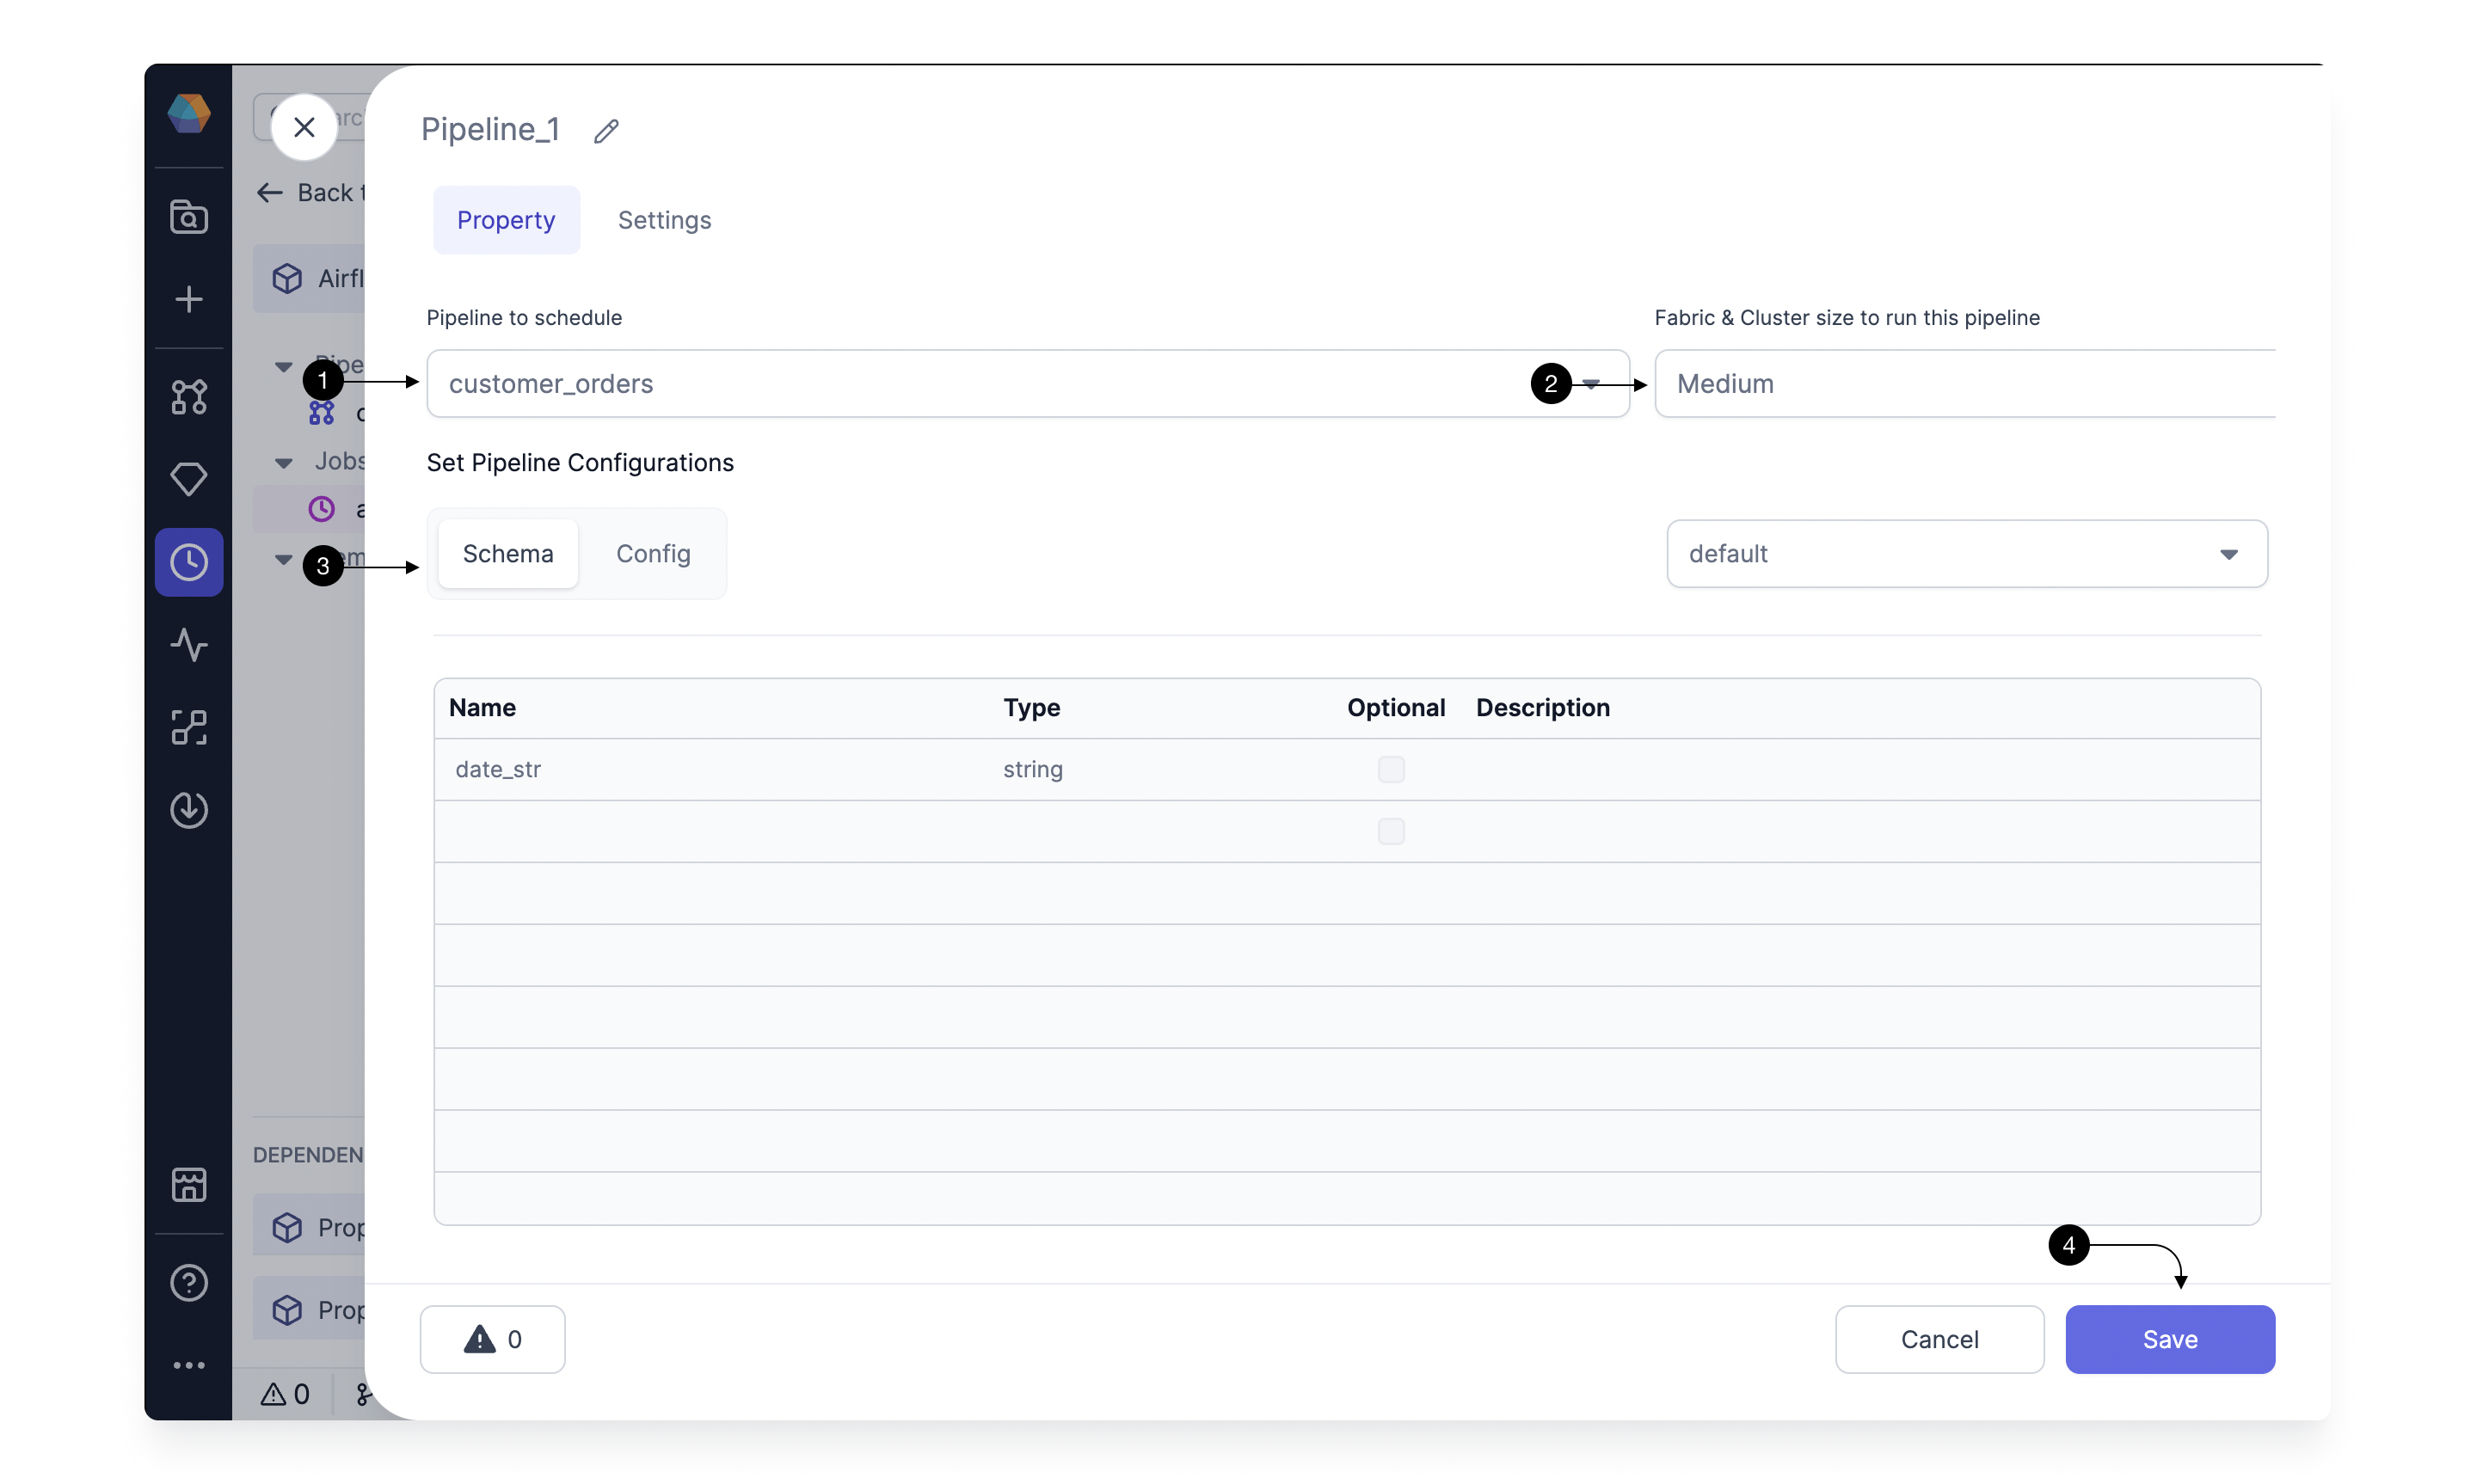This screenshot has width=2477, height=1484.
Task: Click the Type column header
Action: (1031, 708)
